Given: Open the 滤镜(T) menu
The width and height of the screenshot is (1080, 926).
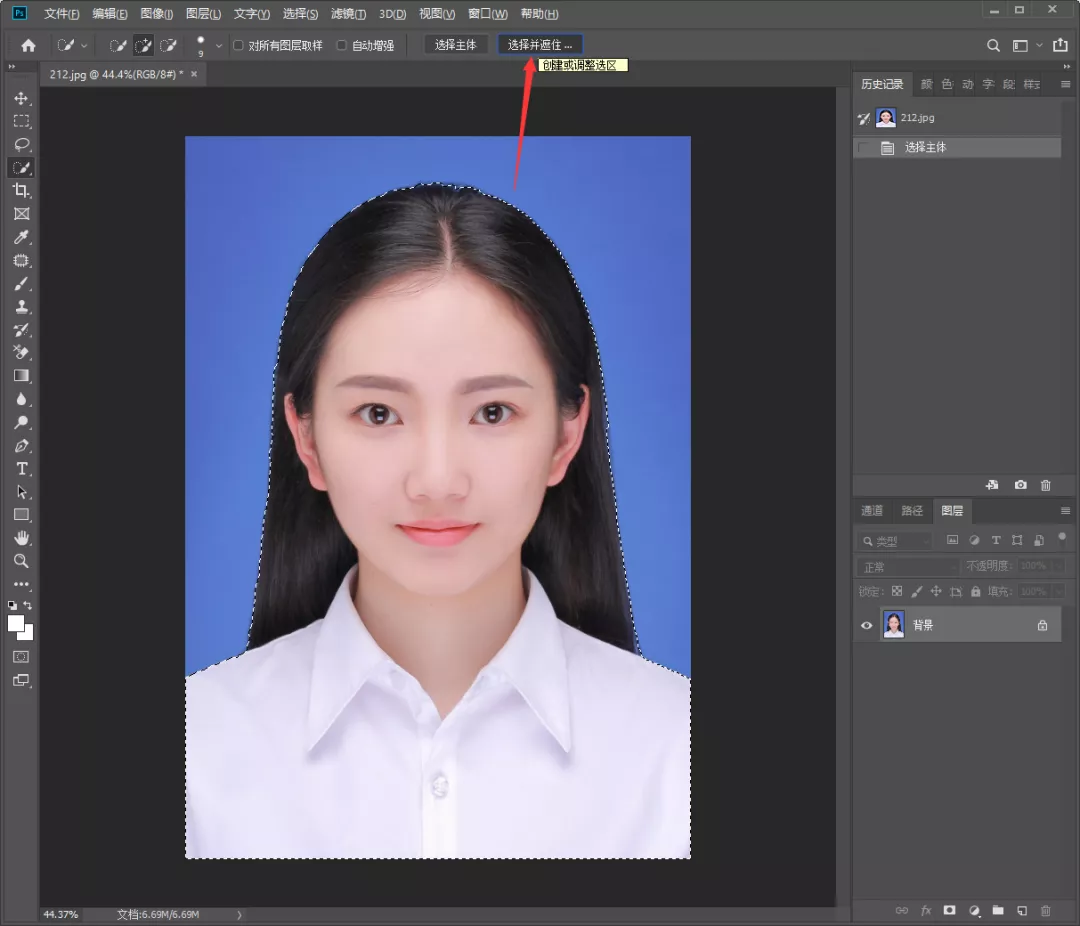Looking at the screenshot, I should point(348,14).
